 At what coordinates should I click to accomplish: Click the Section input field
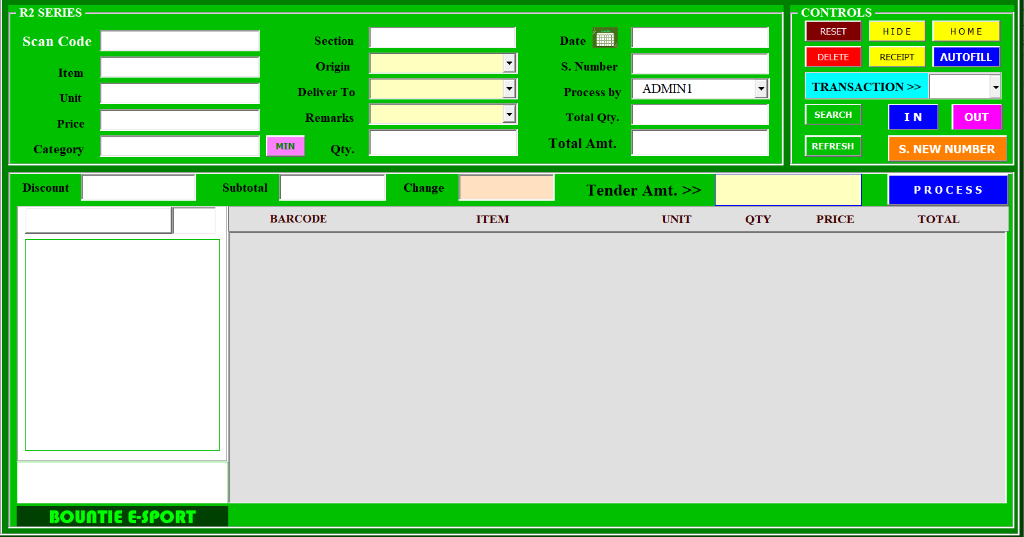[443, 37]
